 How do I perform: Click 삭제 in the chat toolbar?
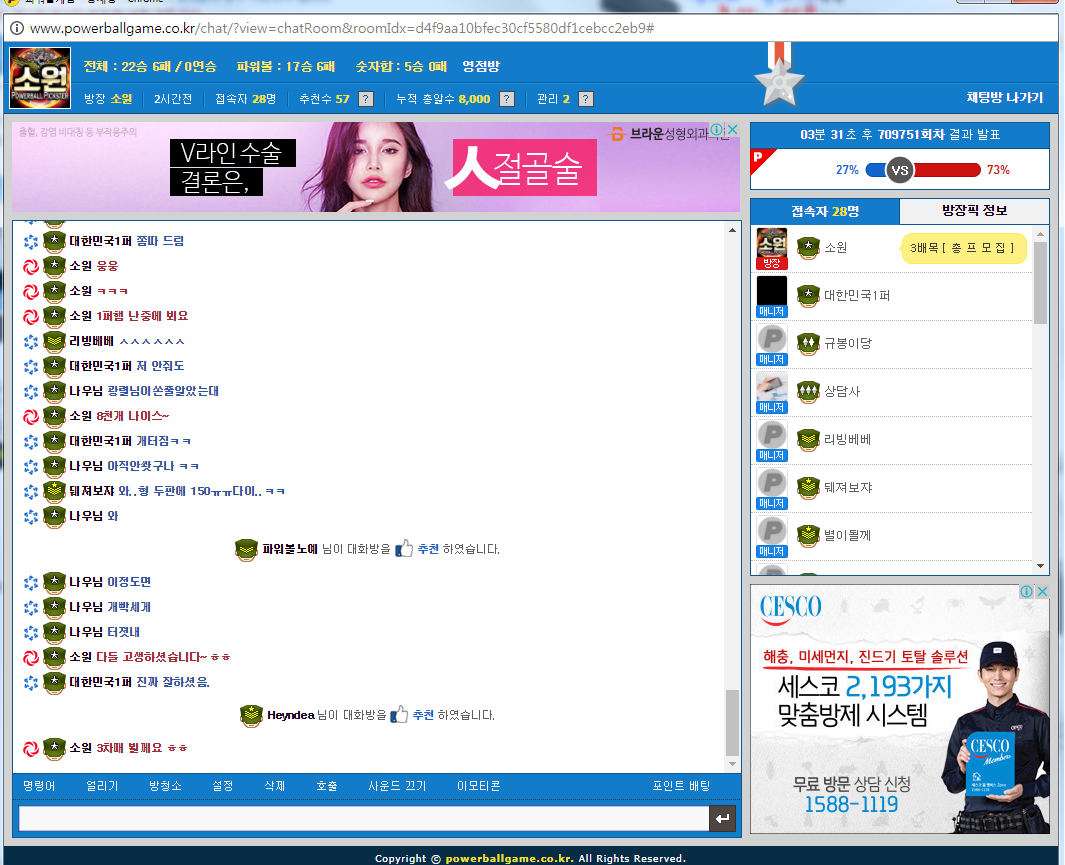tap(274, 786)
